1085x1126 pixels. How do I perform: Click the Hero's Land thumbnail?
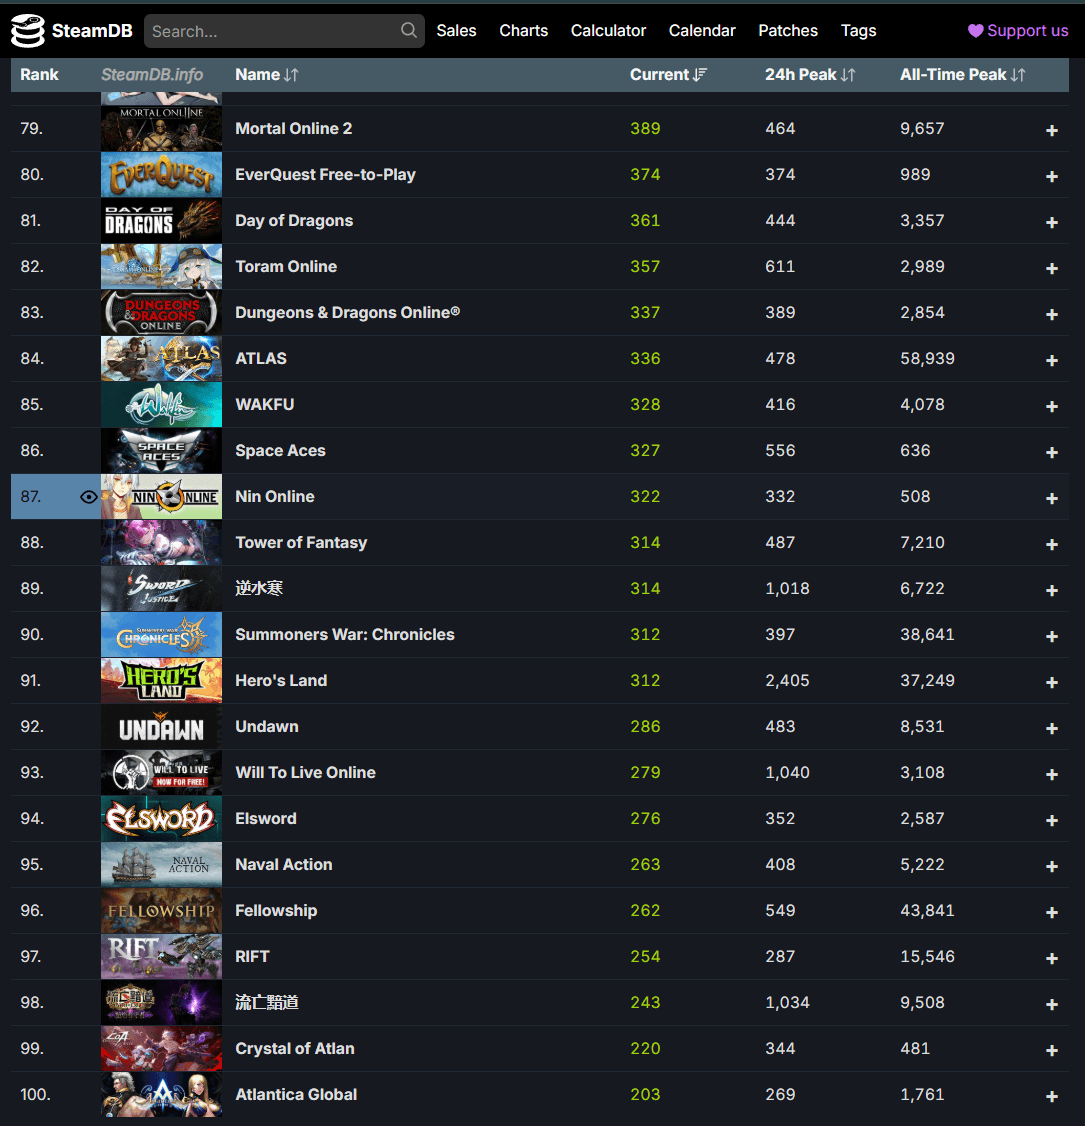click(x=161, y=680)
